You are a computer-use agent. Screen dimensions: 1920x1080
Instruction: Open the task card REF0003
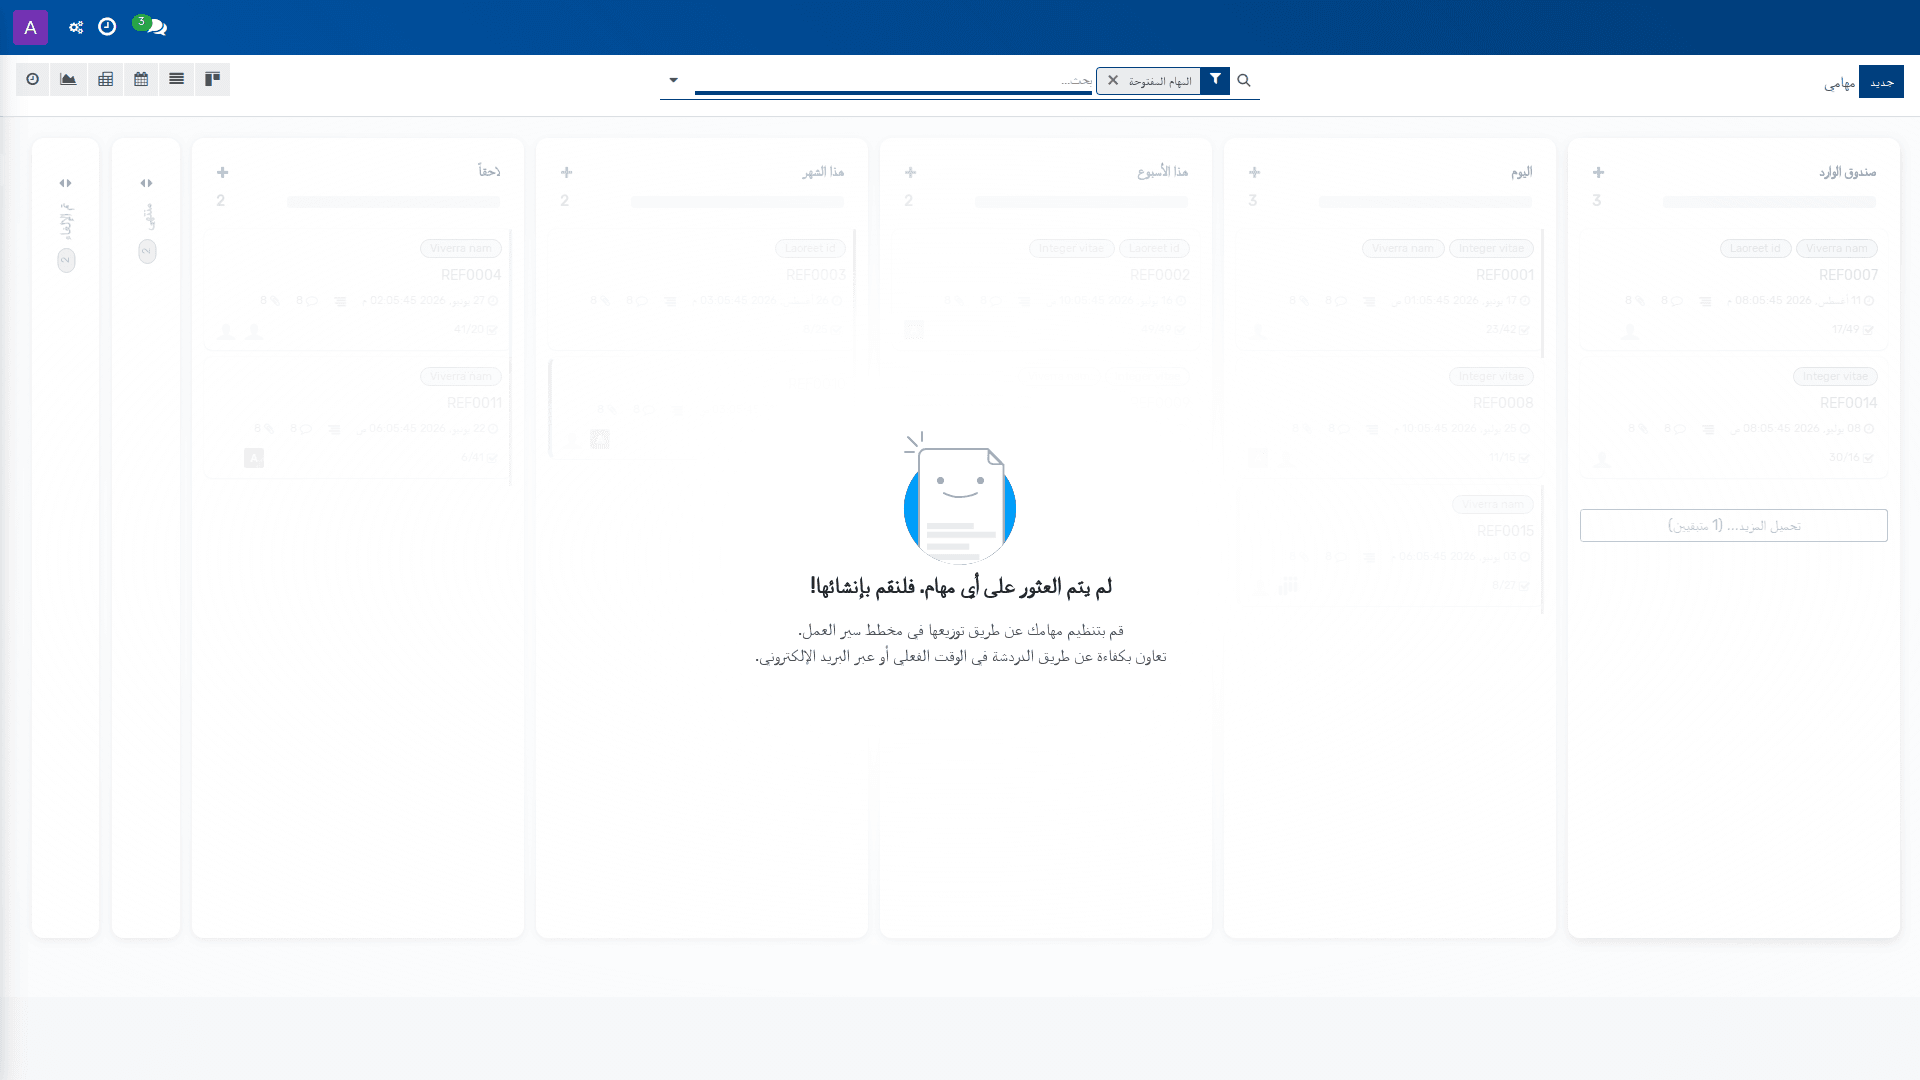click(702, 289)
